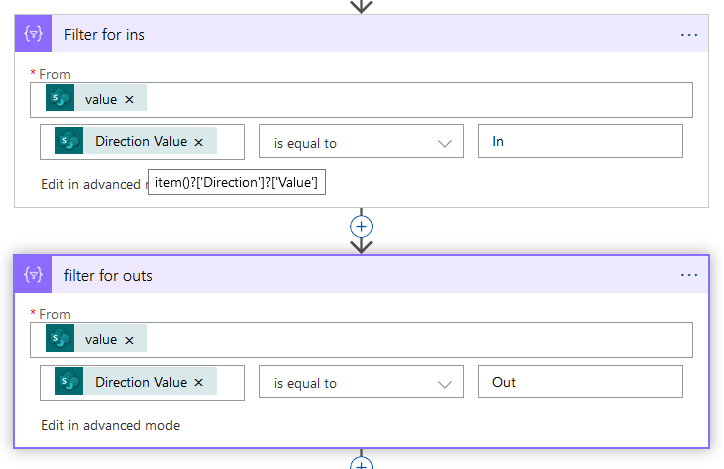This screenshot has width=724, height=469.
Task: Click the Filter for ins action icon
Action: (x=33, y=34)
